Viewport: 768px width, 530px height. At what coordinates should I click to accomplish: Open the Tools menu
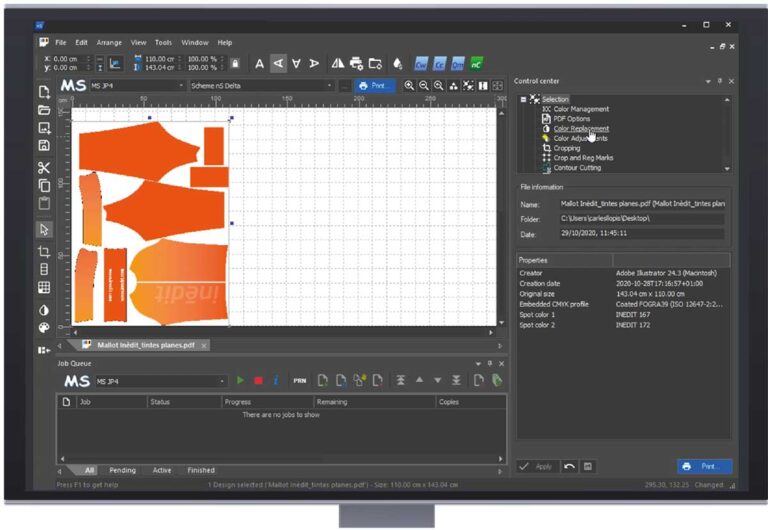(163, 43)
